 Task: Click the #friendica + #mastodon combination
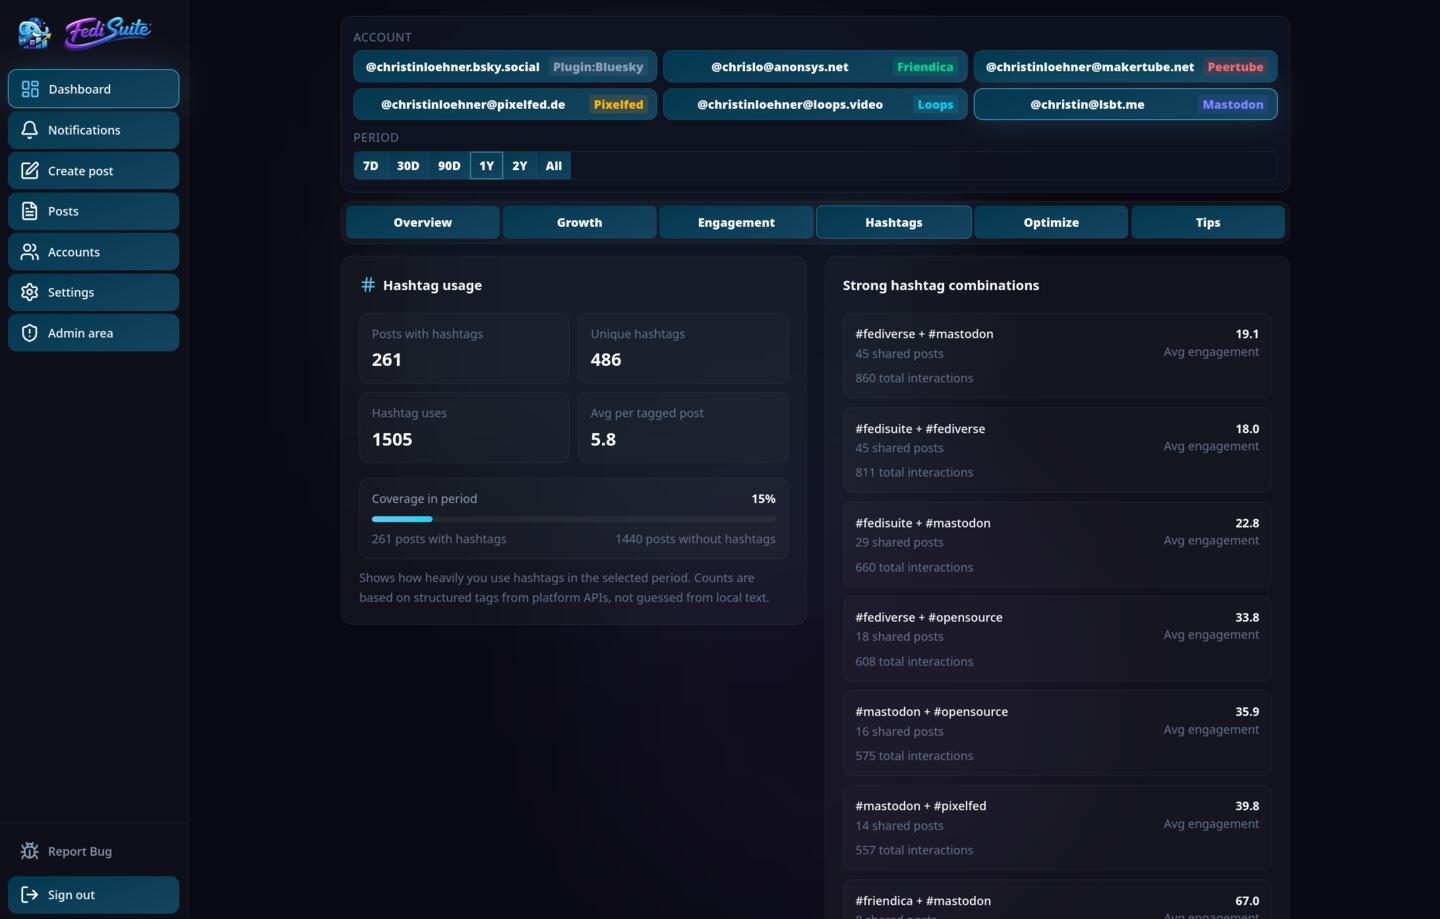coord(1057,900)
